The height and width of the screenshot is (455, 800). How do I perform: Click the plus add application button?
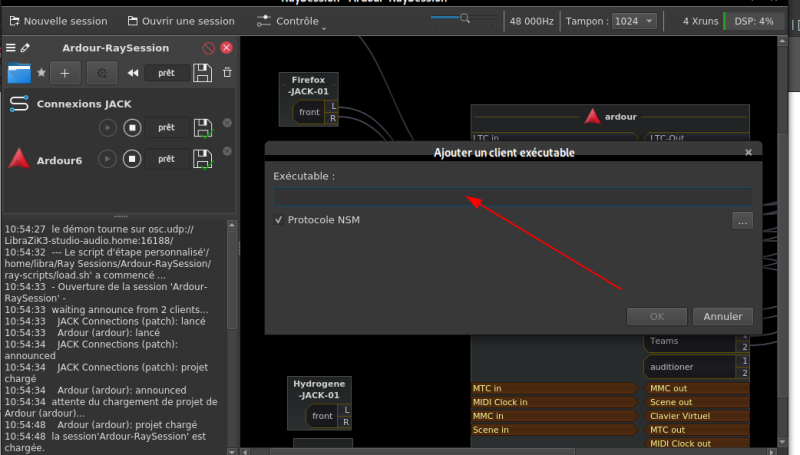65,73
